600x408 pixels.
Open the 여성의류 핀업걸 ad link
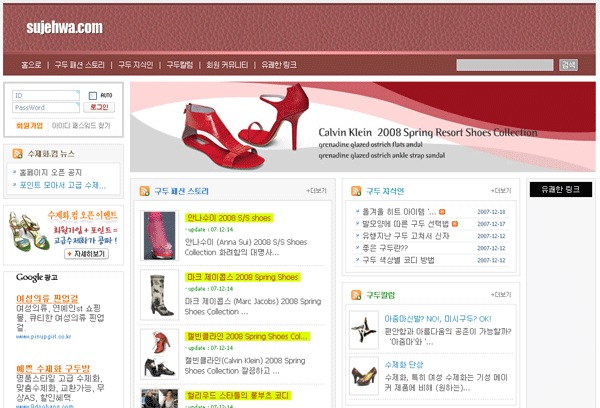[47, 299]
